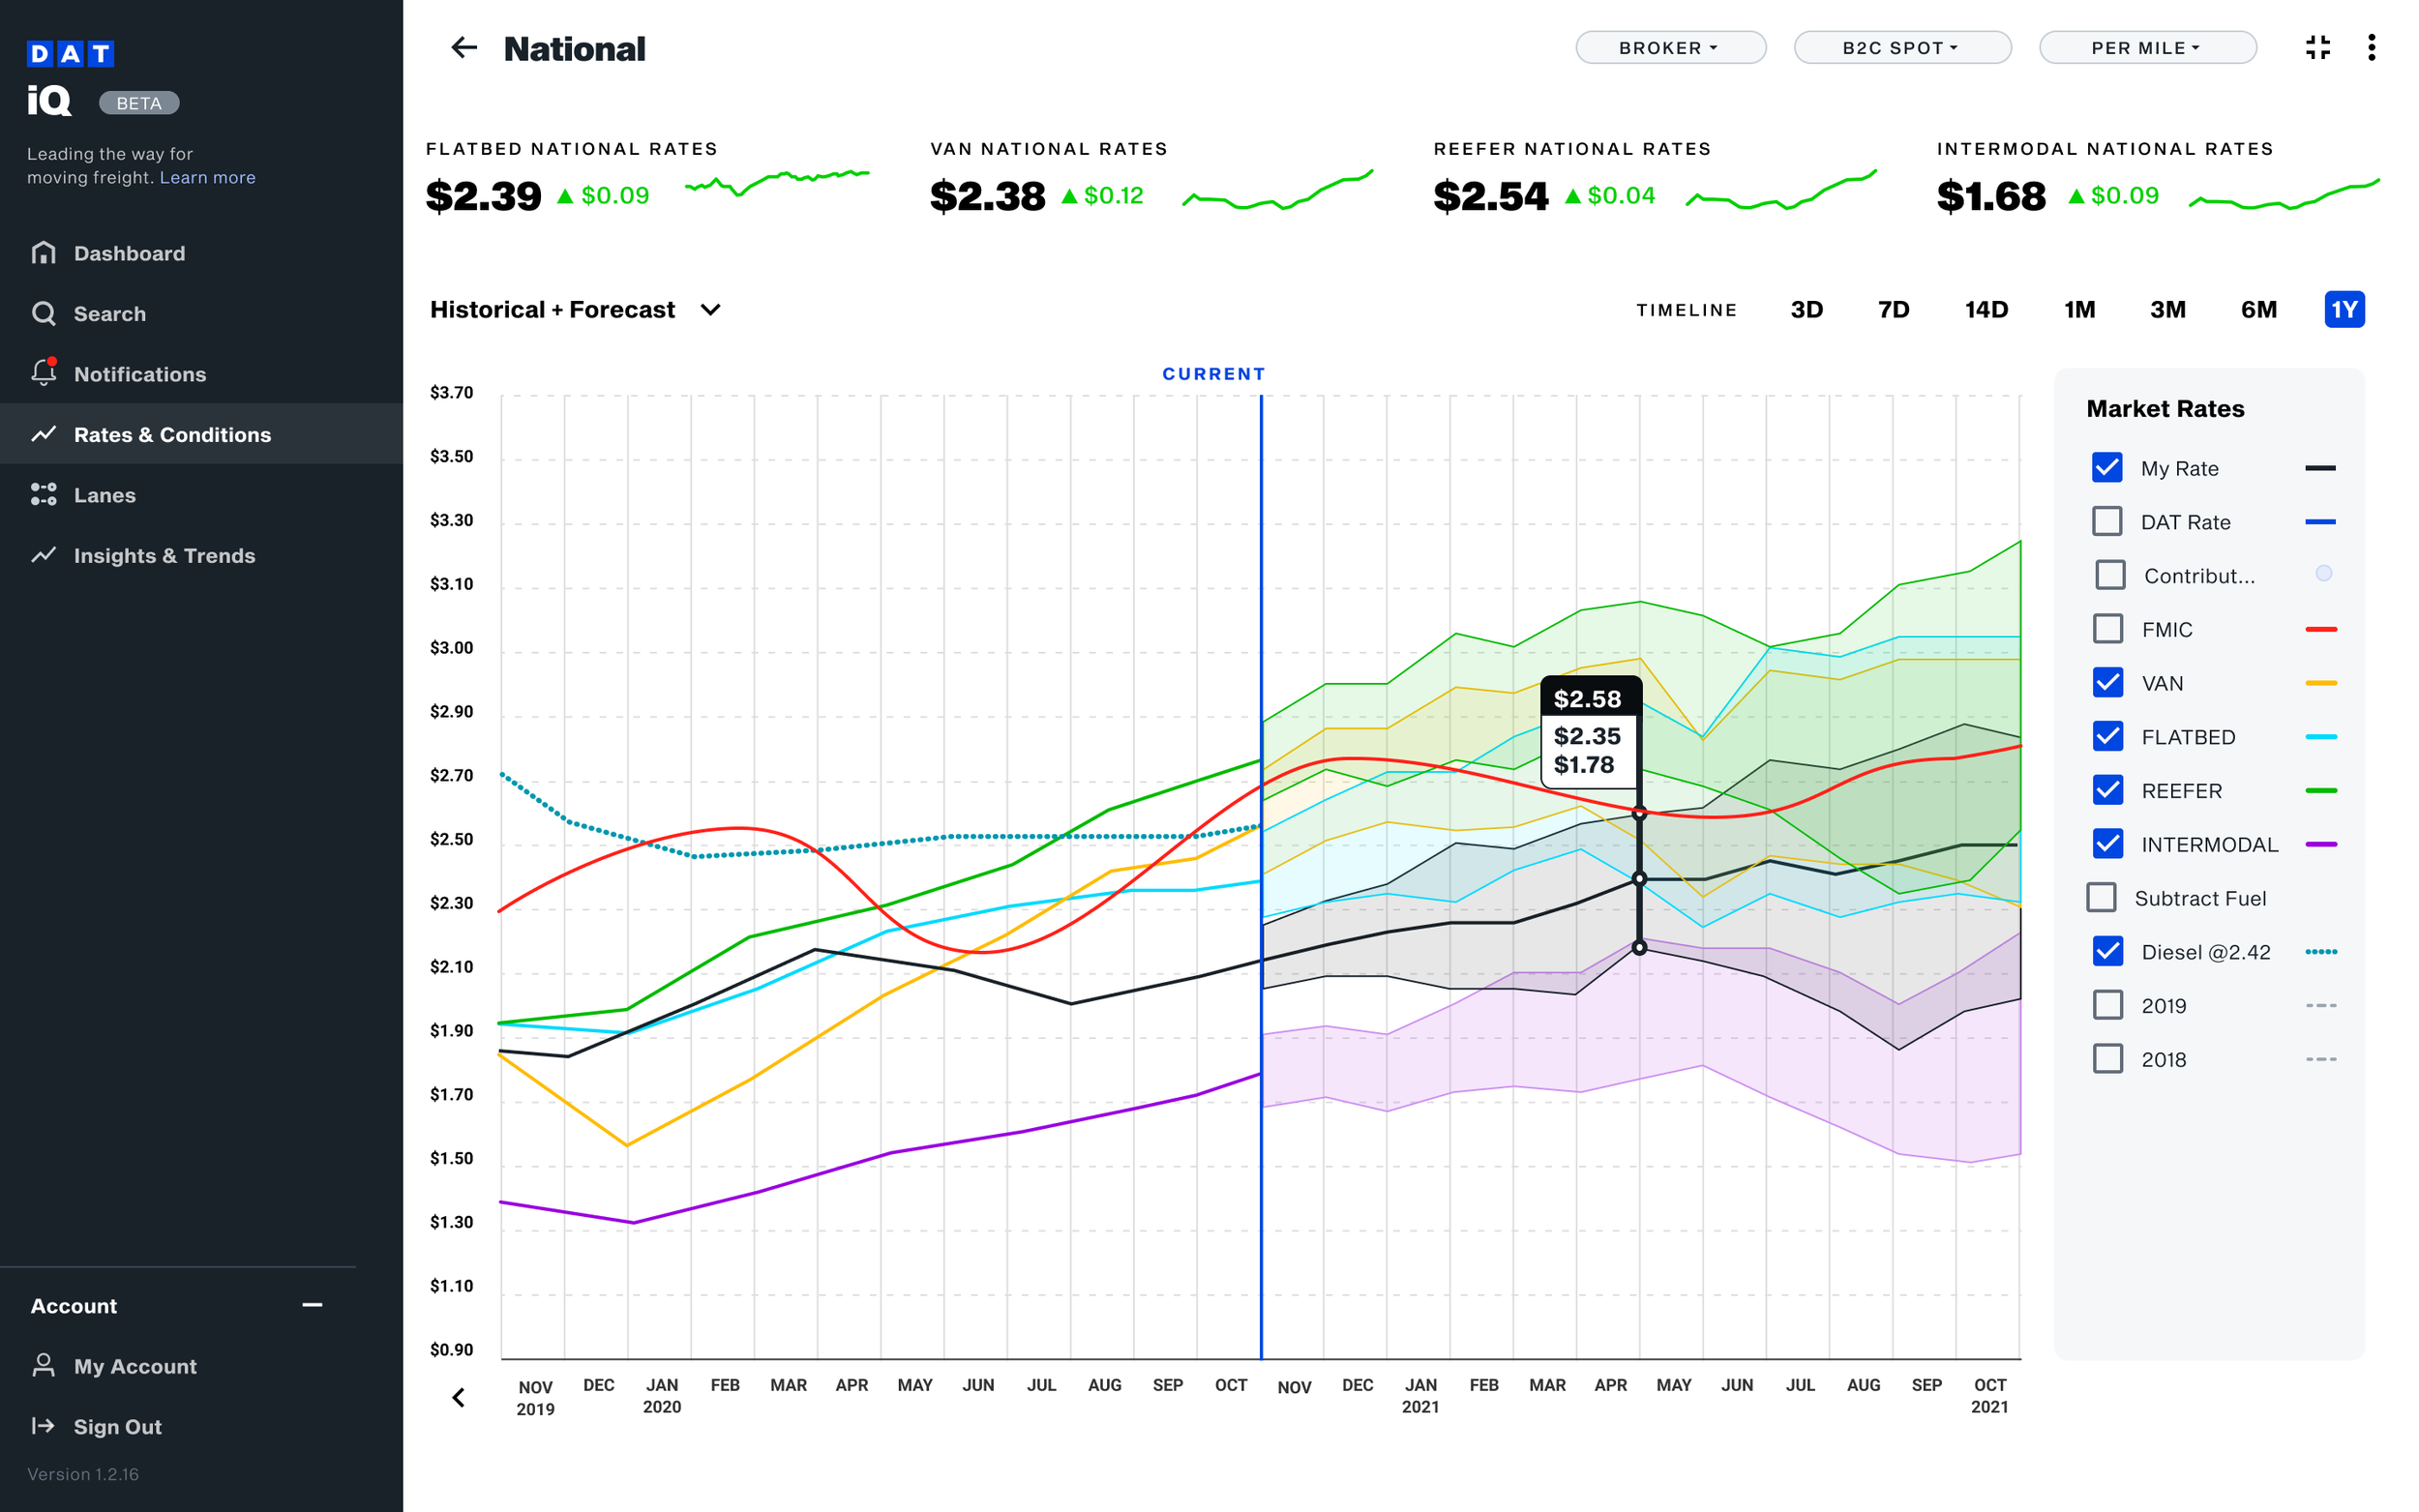Screen dimensions: 2419x1512
Task: Check the 2019 comparison checkbox
Action: point(2107,1004)
